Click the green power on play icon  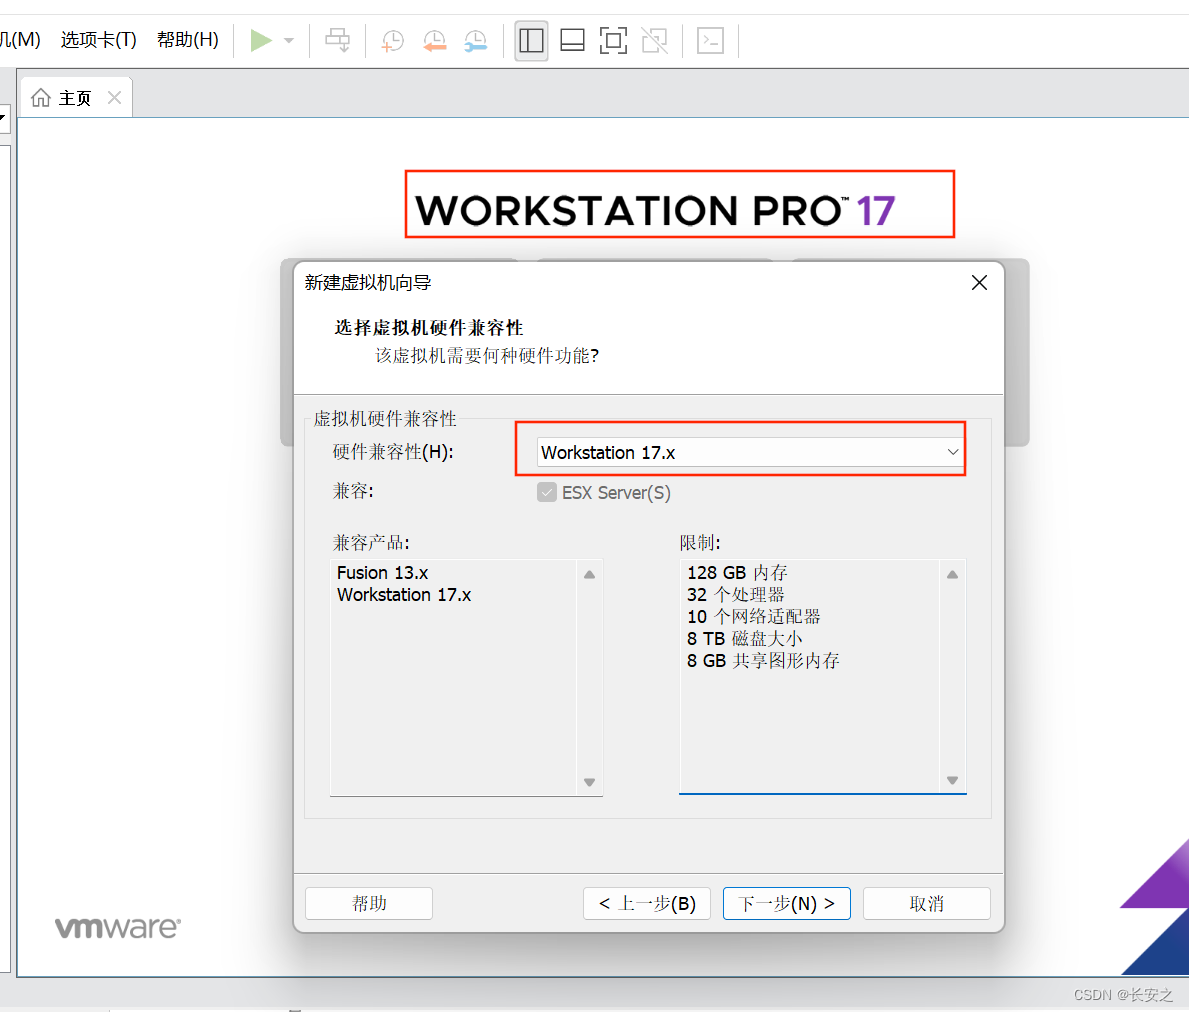[261, 40]
